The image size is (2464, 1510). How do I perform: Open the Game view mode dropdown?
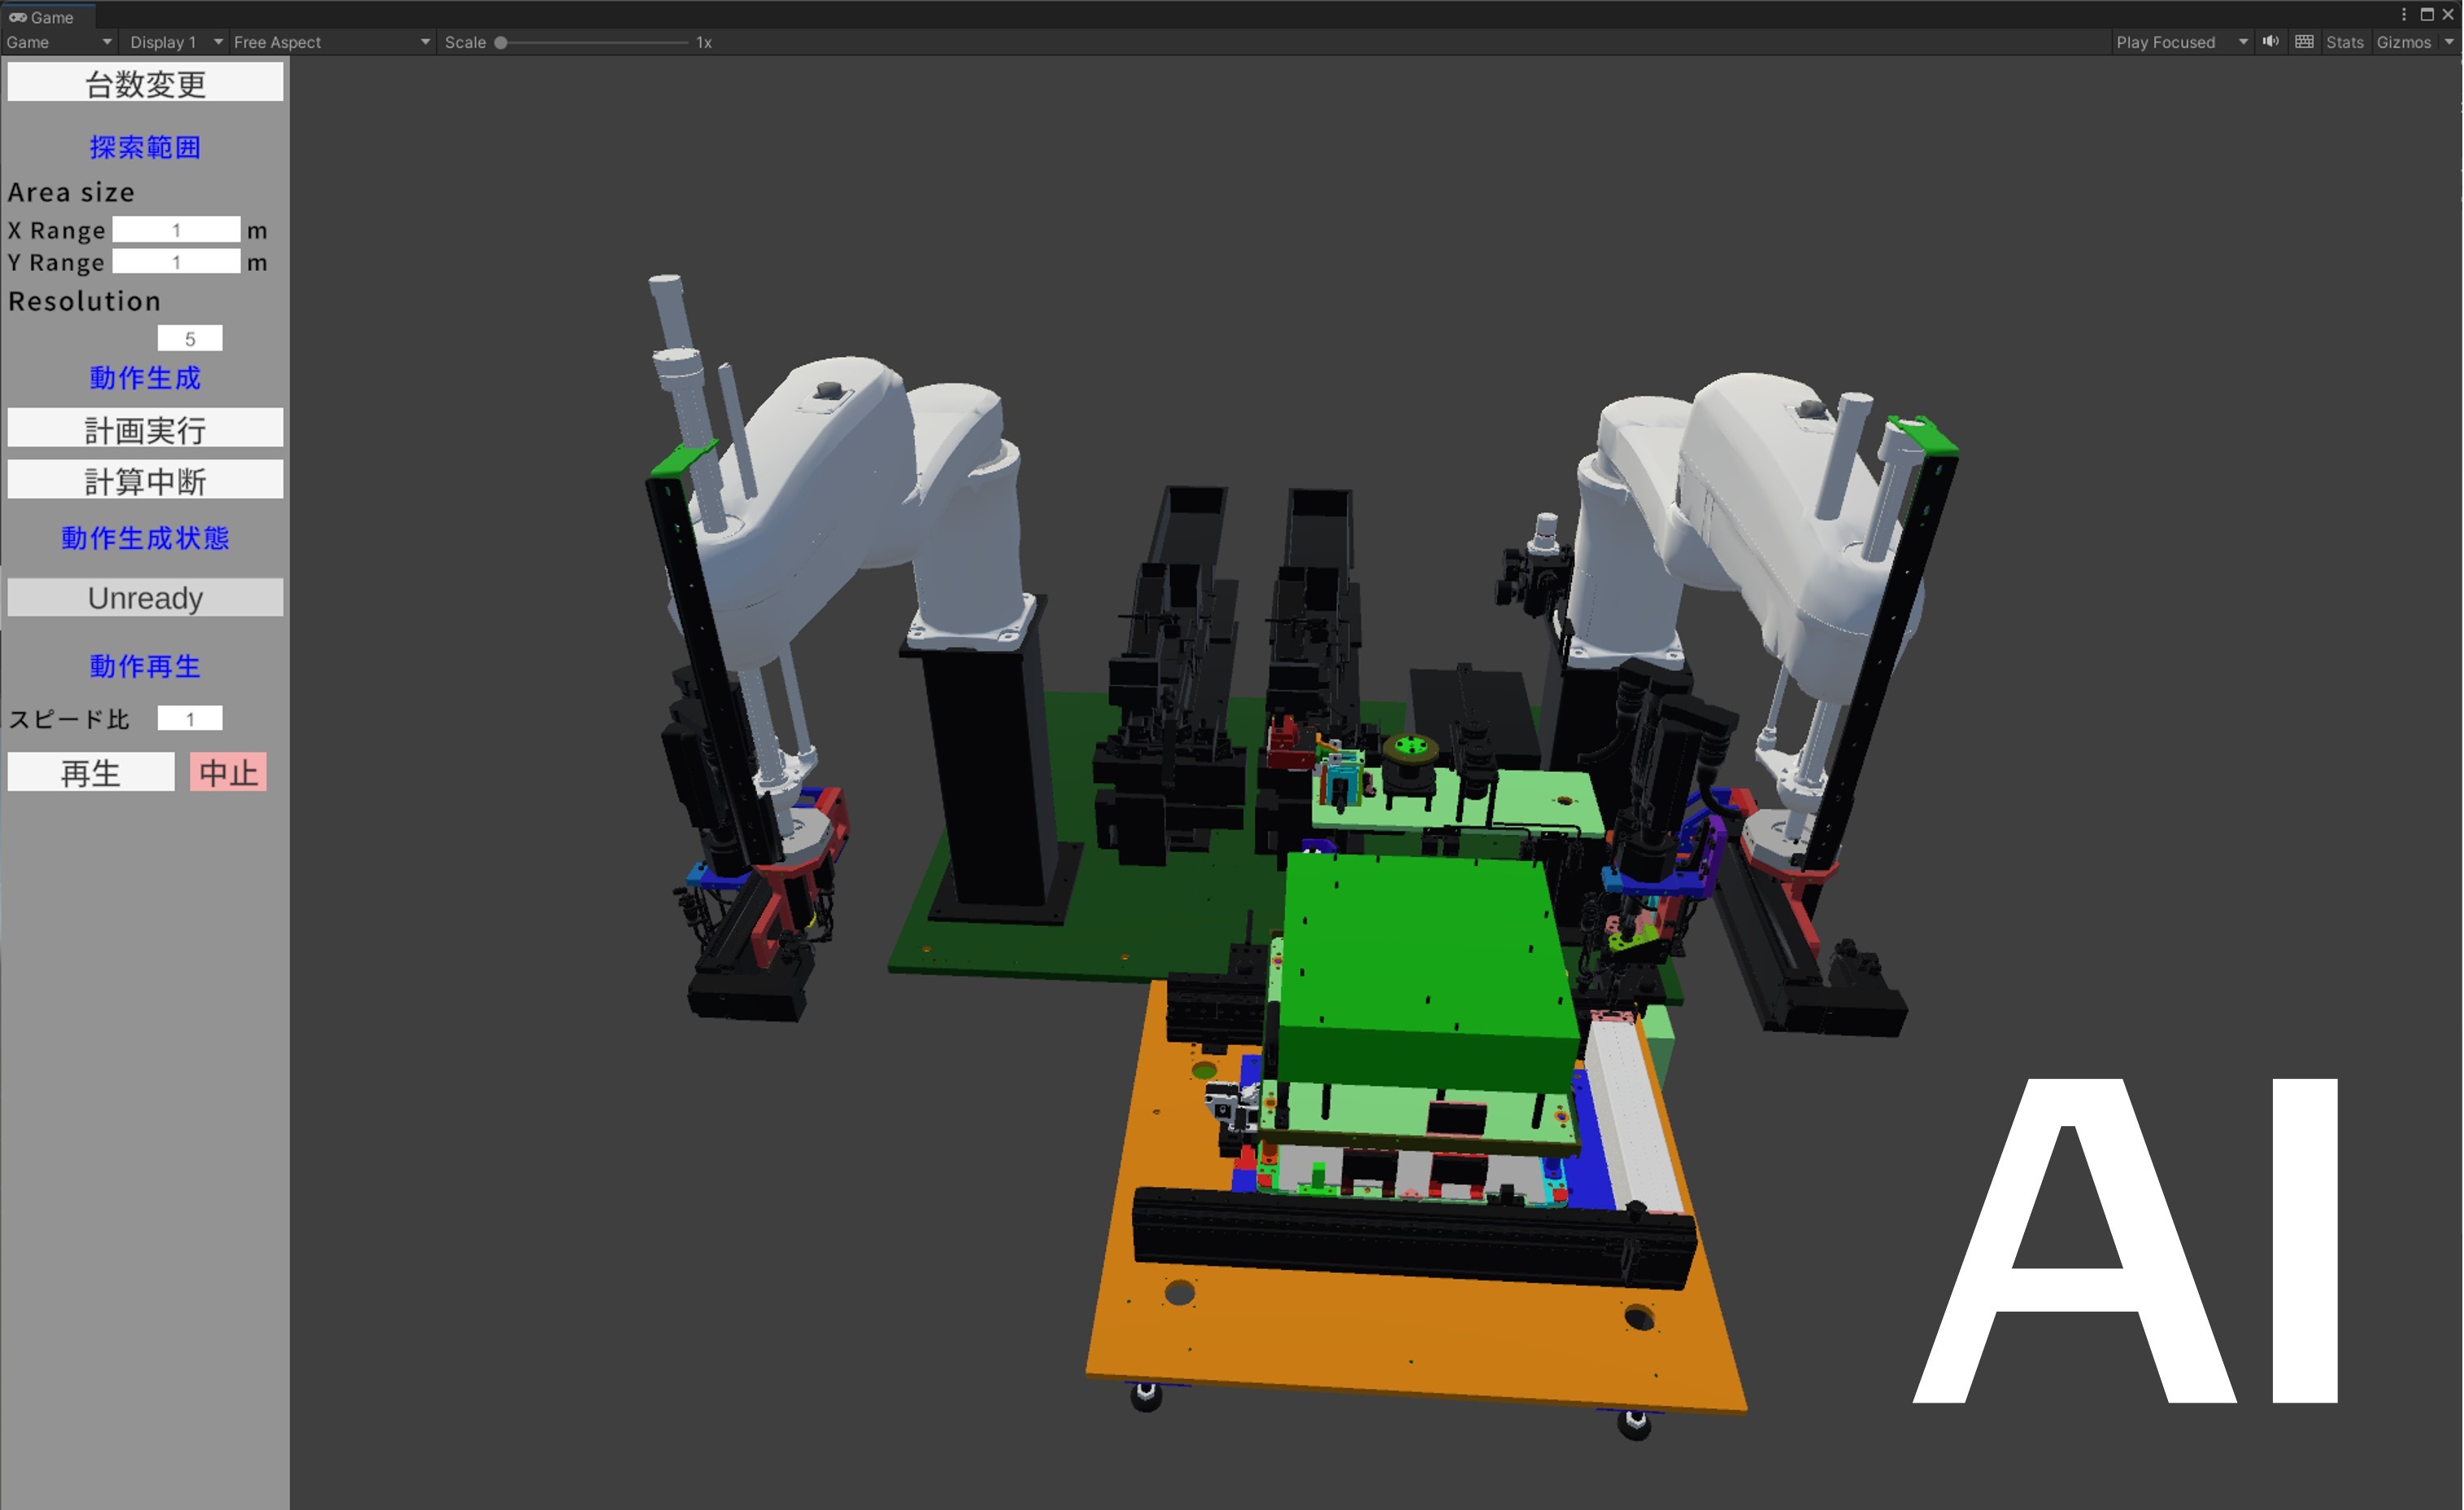[58, 42]
